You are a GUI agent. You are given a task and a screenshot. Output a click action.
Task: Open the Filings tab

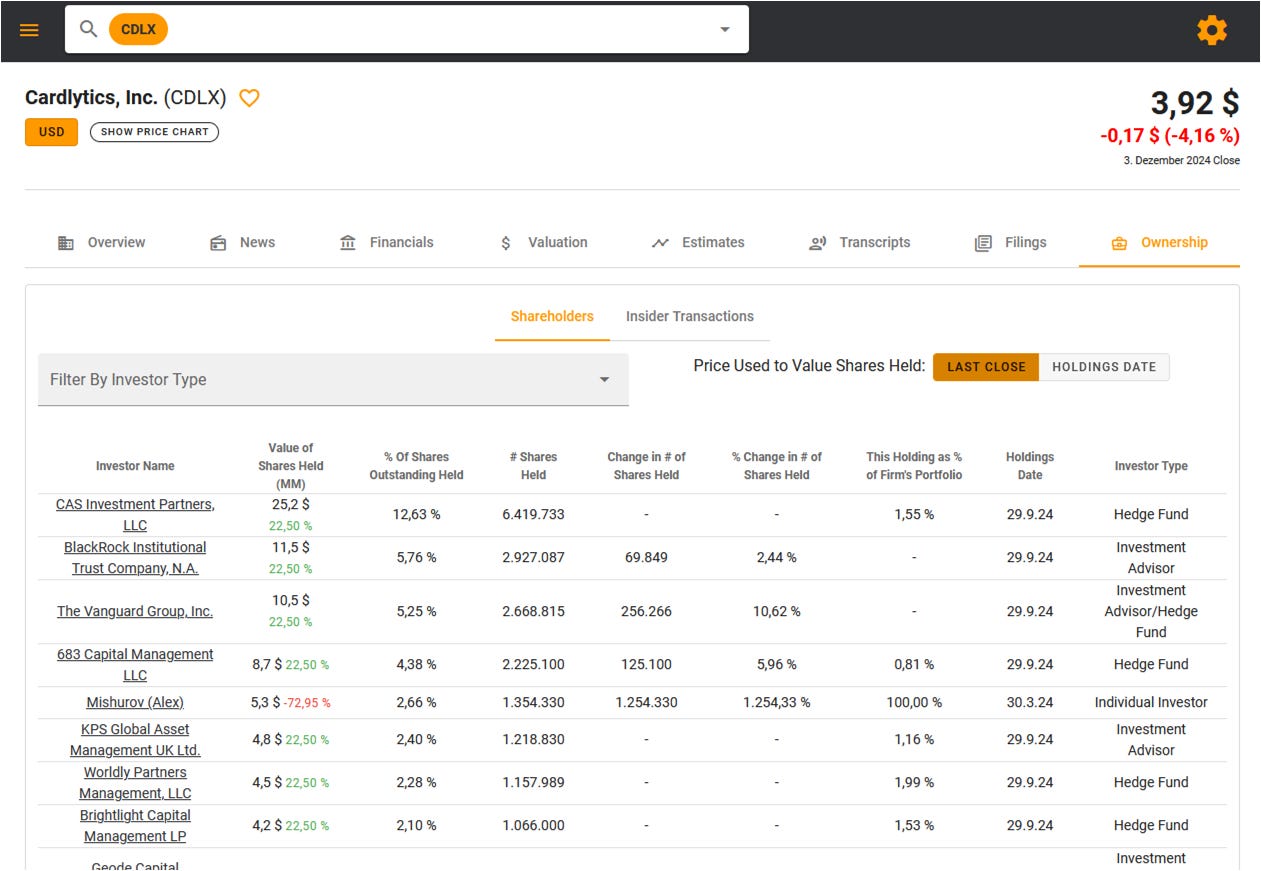[x=1010, y=243]
